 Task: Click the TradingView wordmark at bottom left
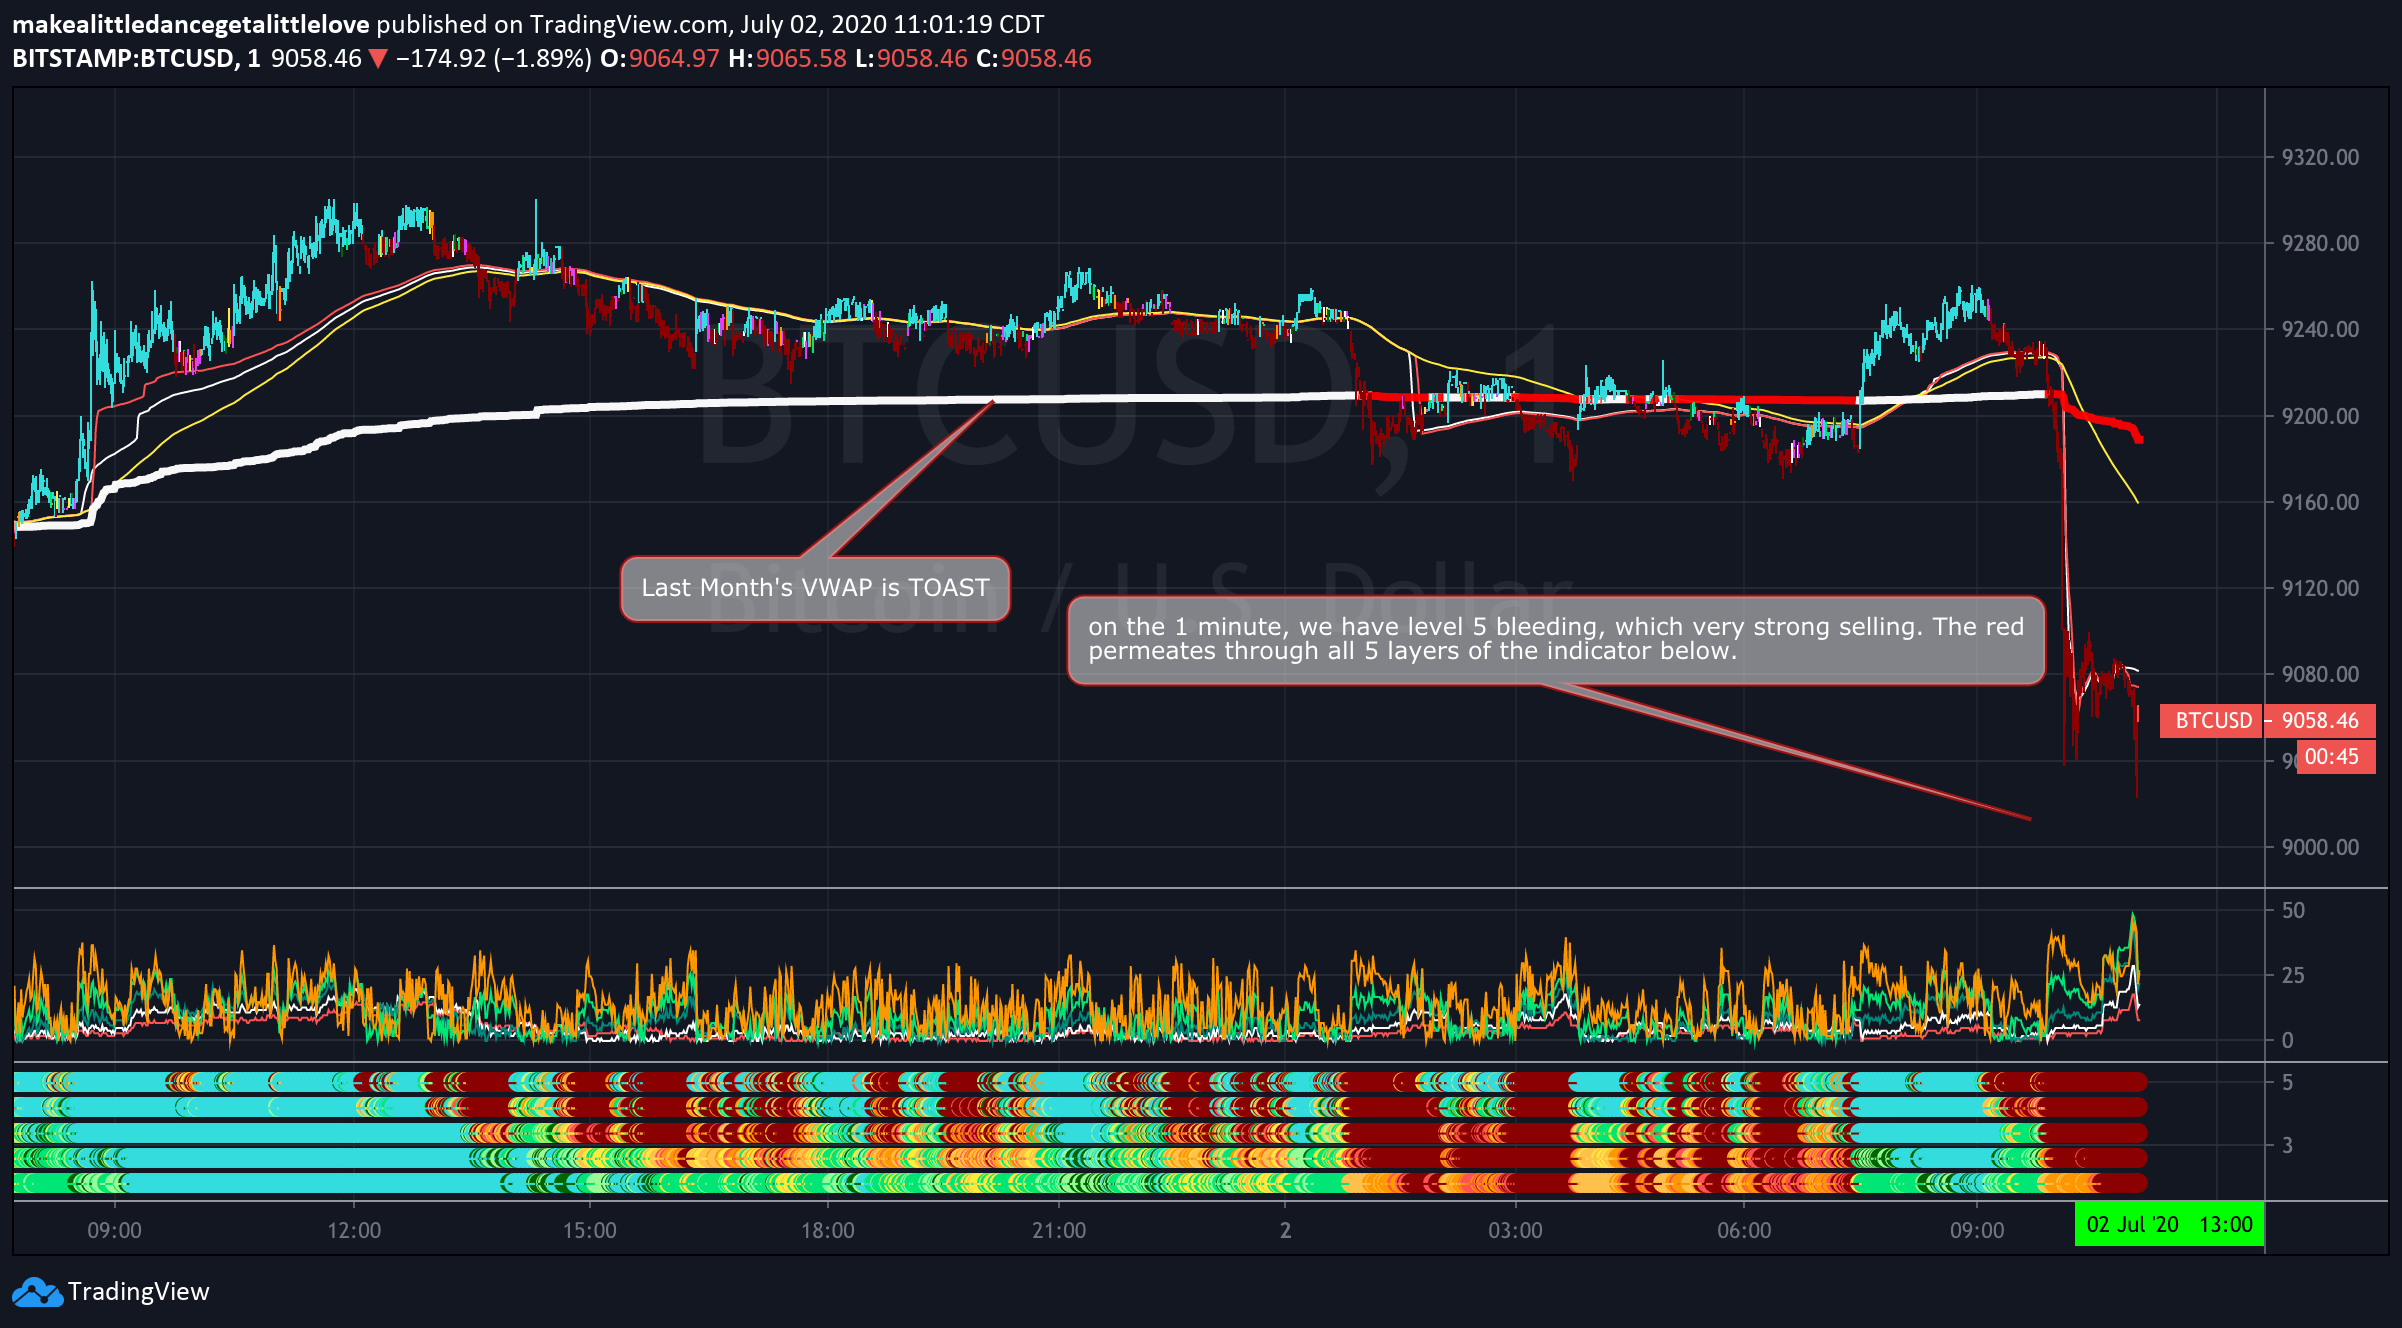click(x=138, y=1292)
